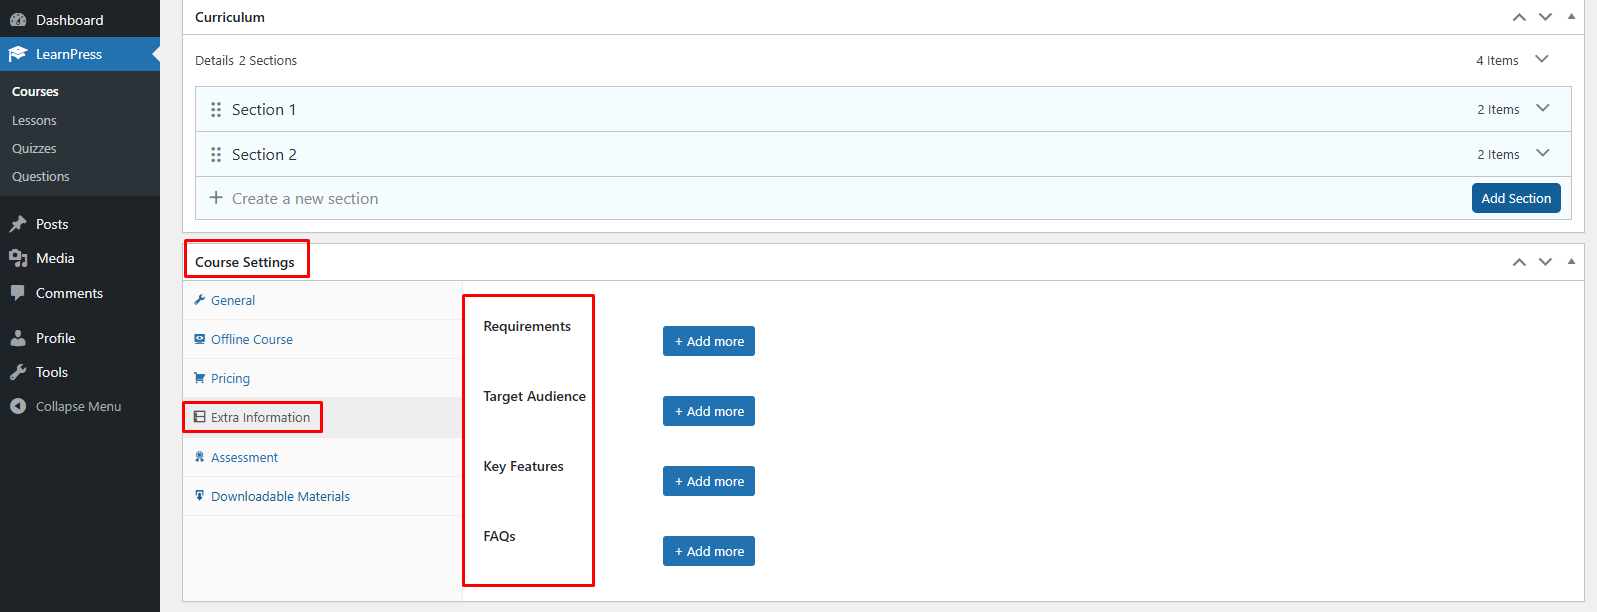Click the drag handle for Section 1
The image size is (1597, 612).
(216, 110)
